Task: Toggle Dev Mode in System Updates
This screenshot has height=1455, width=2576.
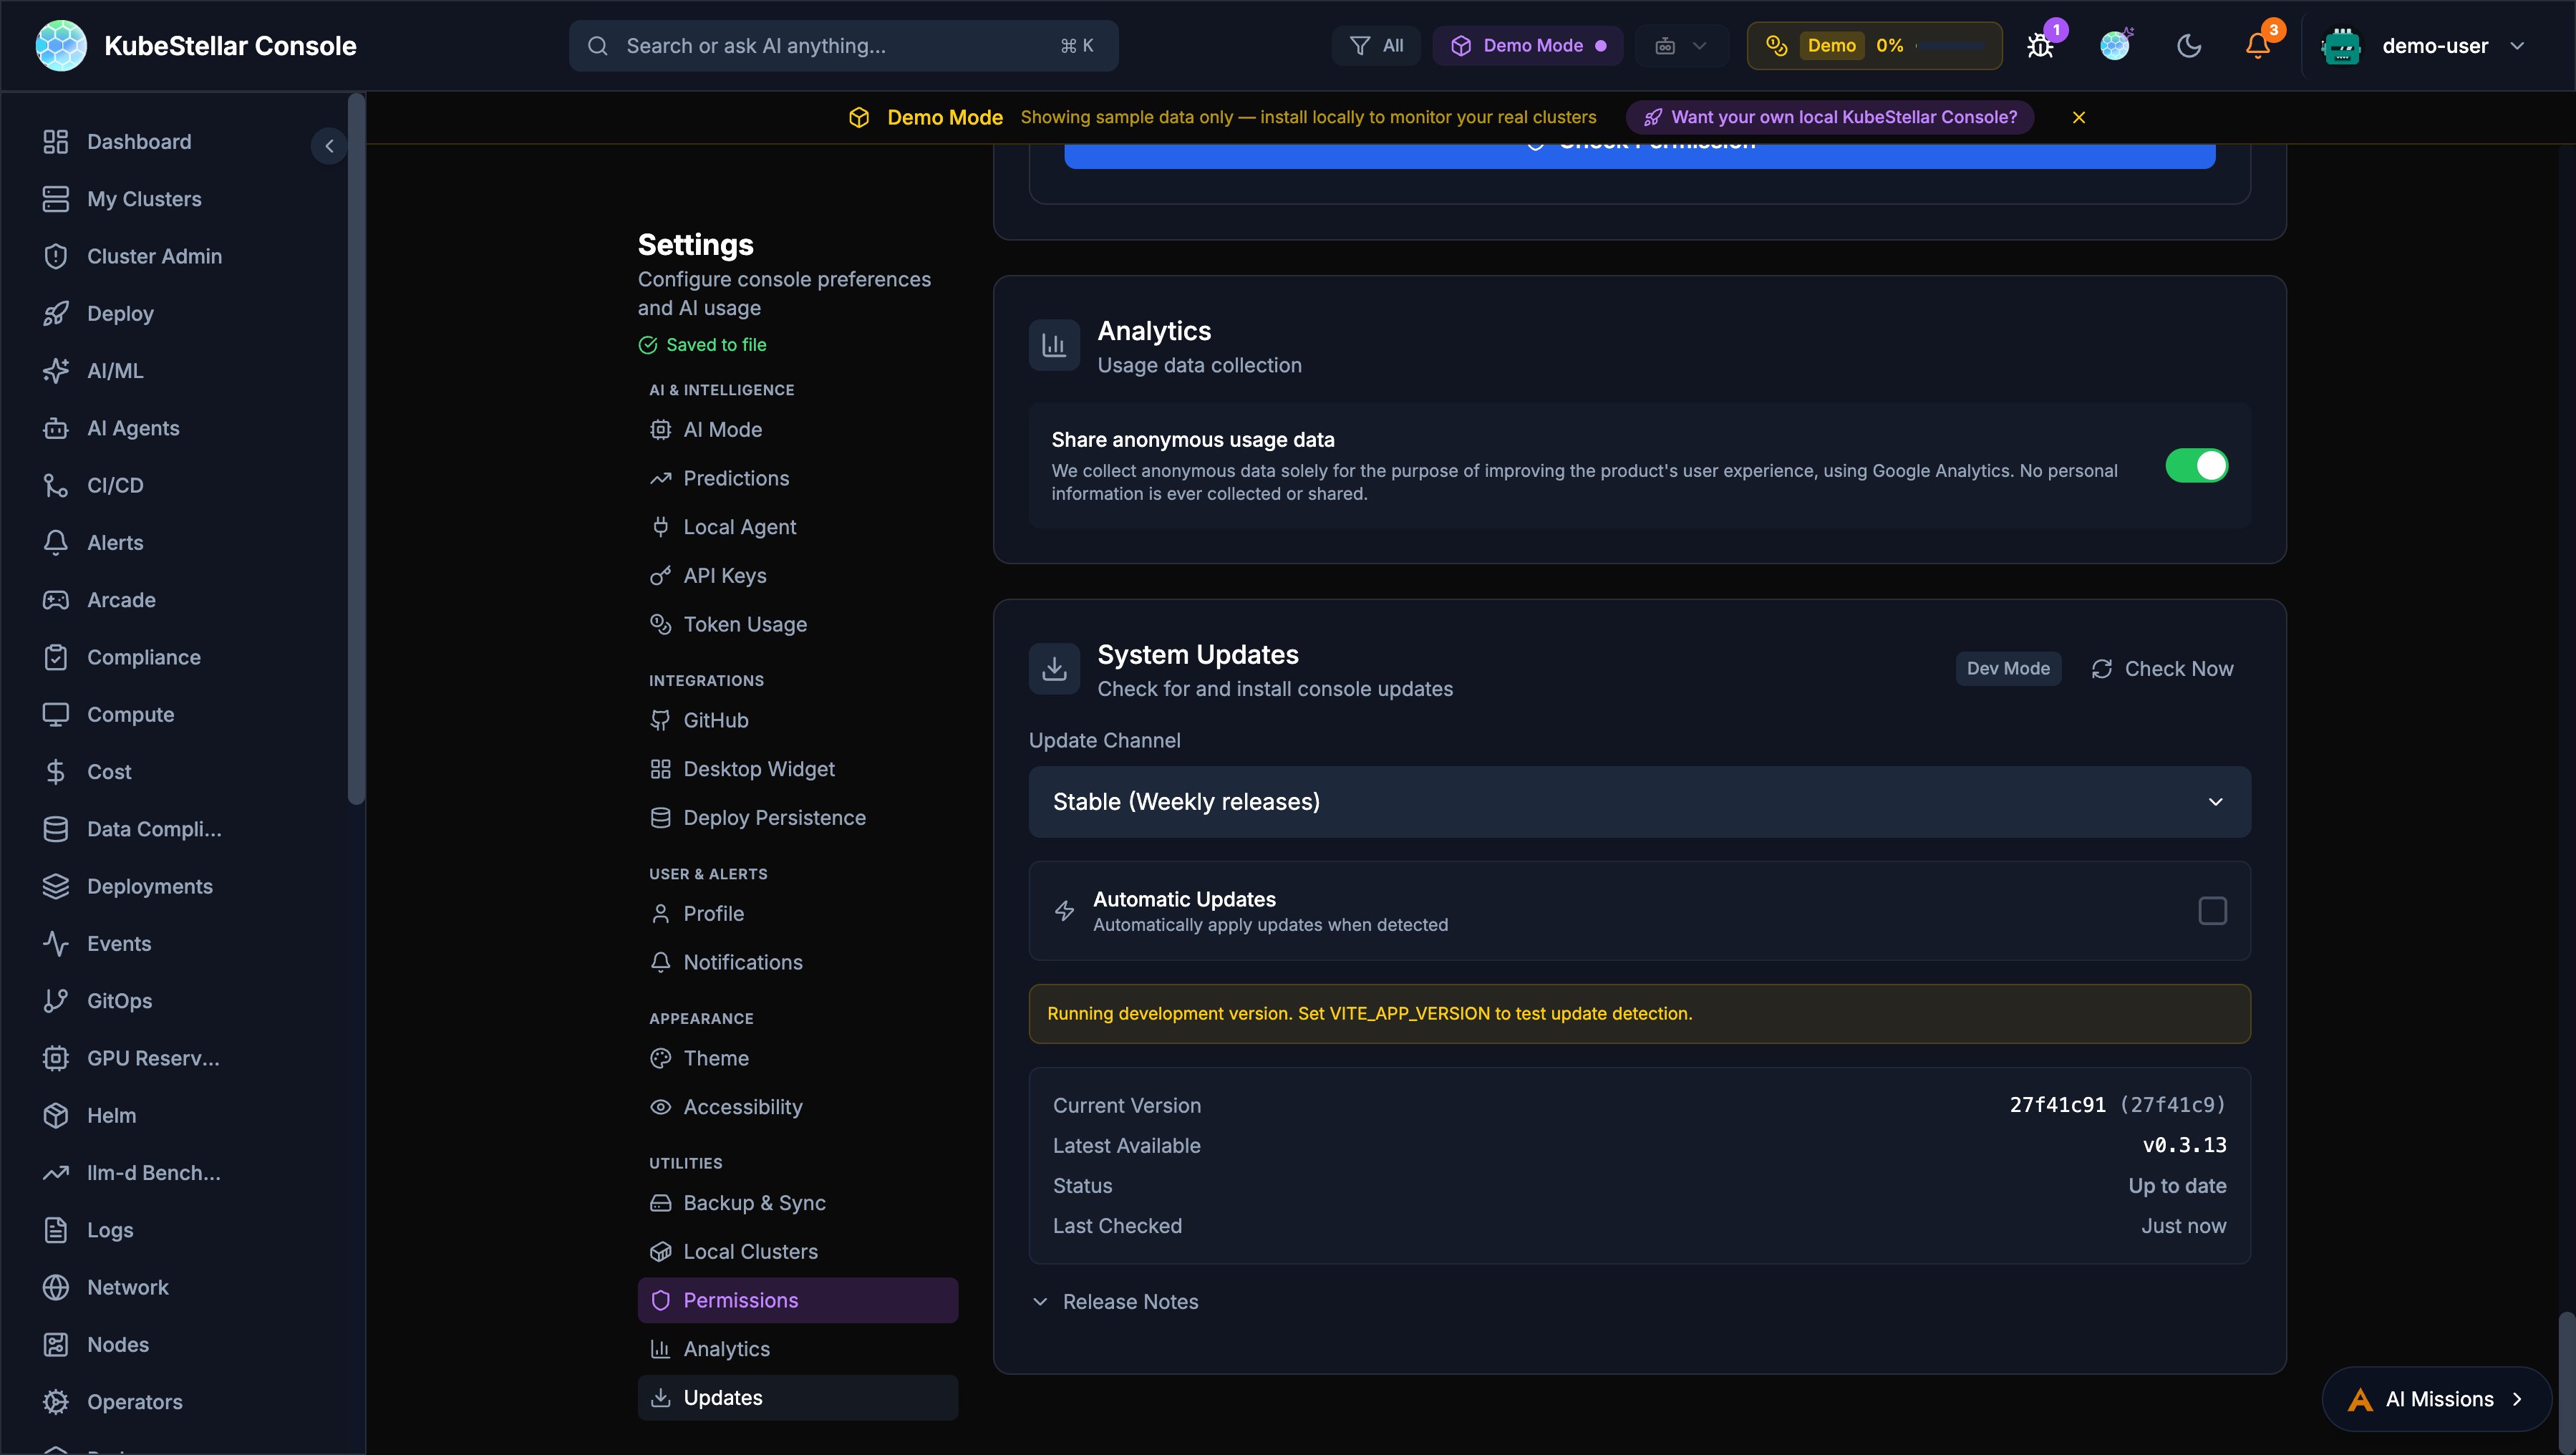Action: point(2007,668)
